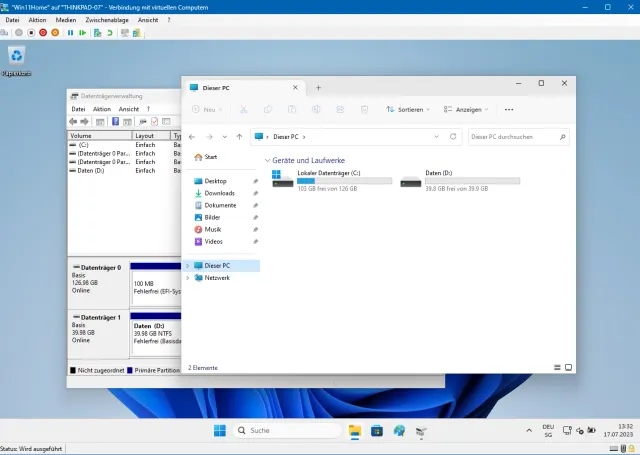This screenshot has height=455, width=640.
Task: Open File Explorer from the taskbar
Action: point(354,430)
